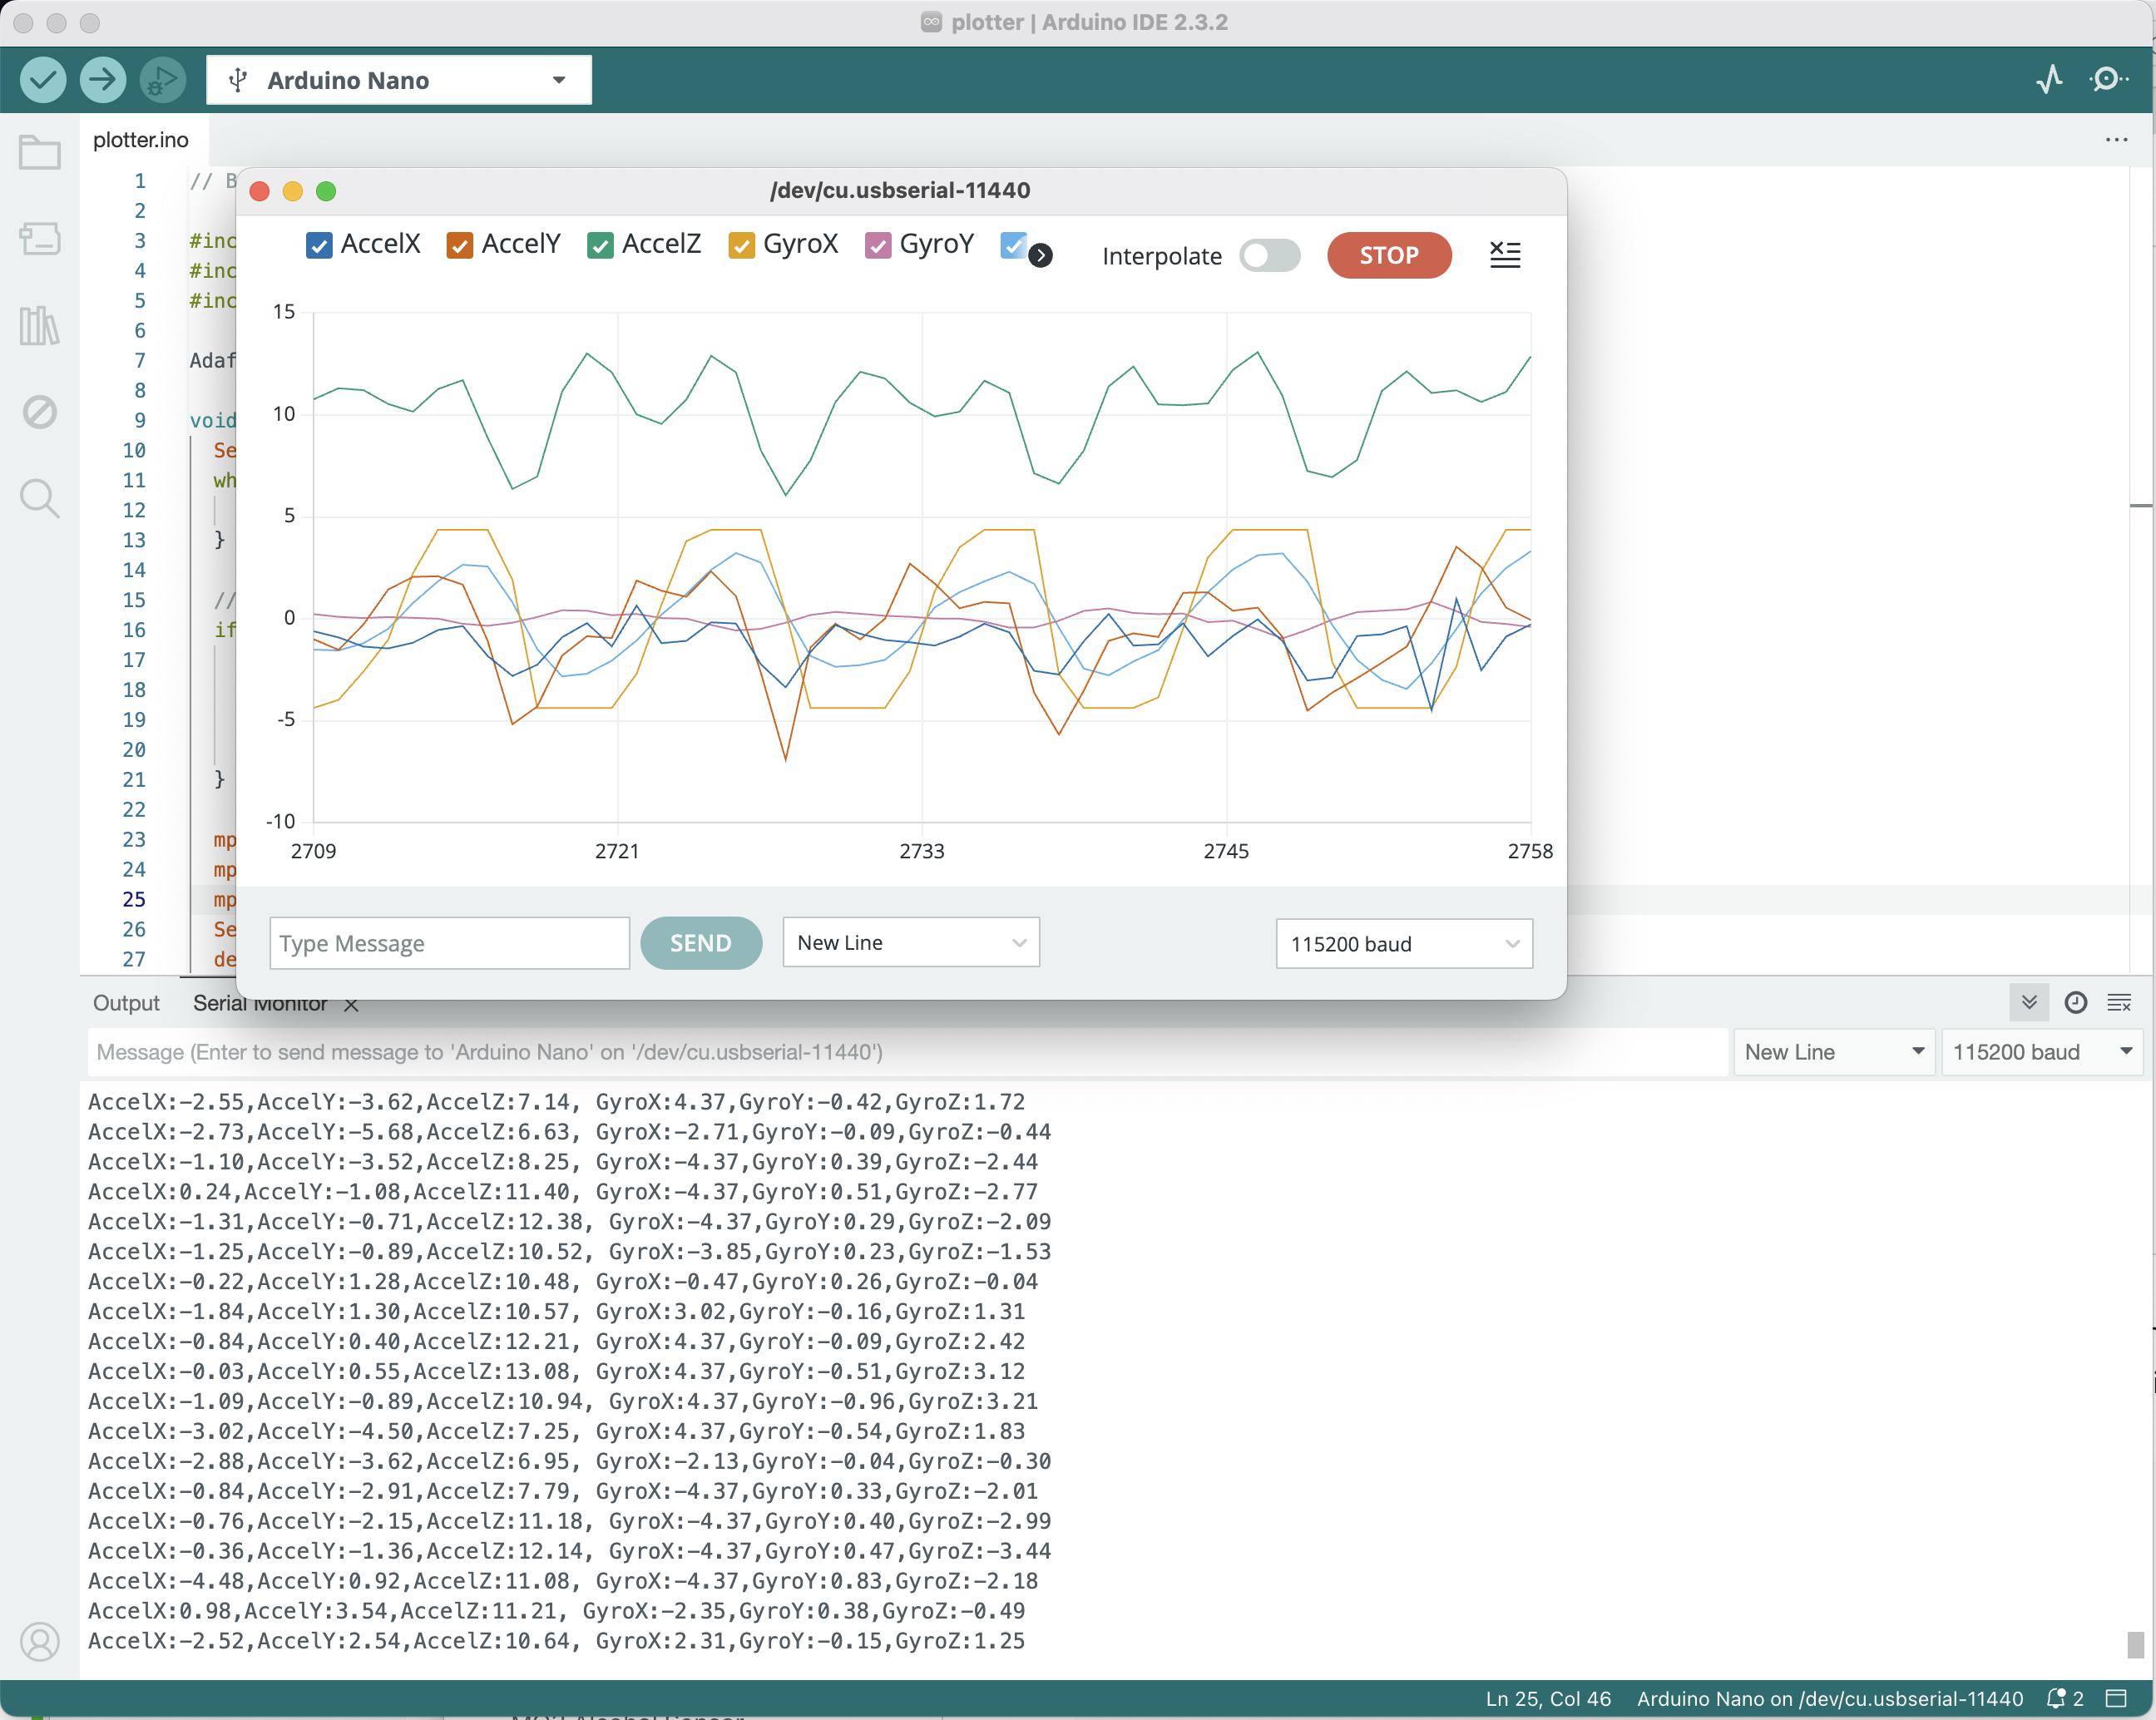Clear Serial Monitor output icon
The width and height of the screenshot is (2156, 1720).
(x=2119, y=1002)
